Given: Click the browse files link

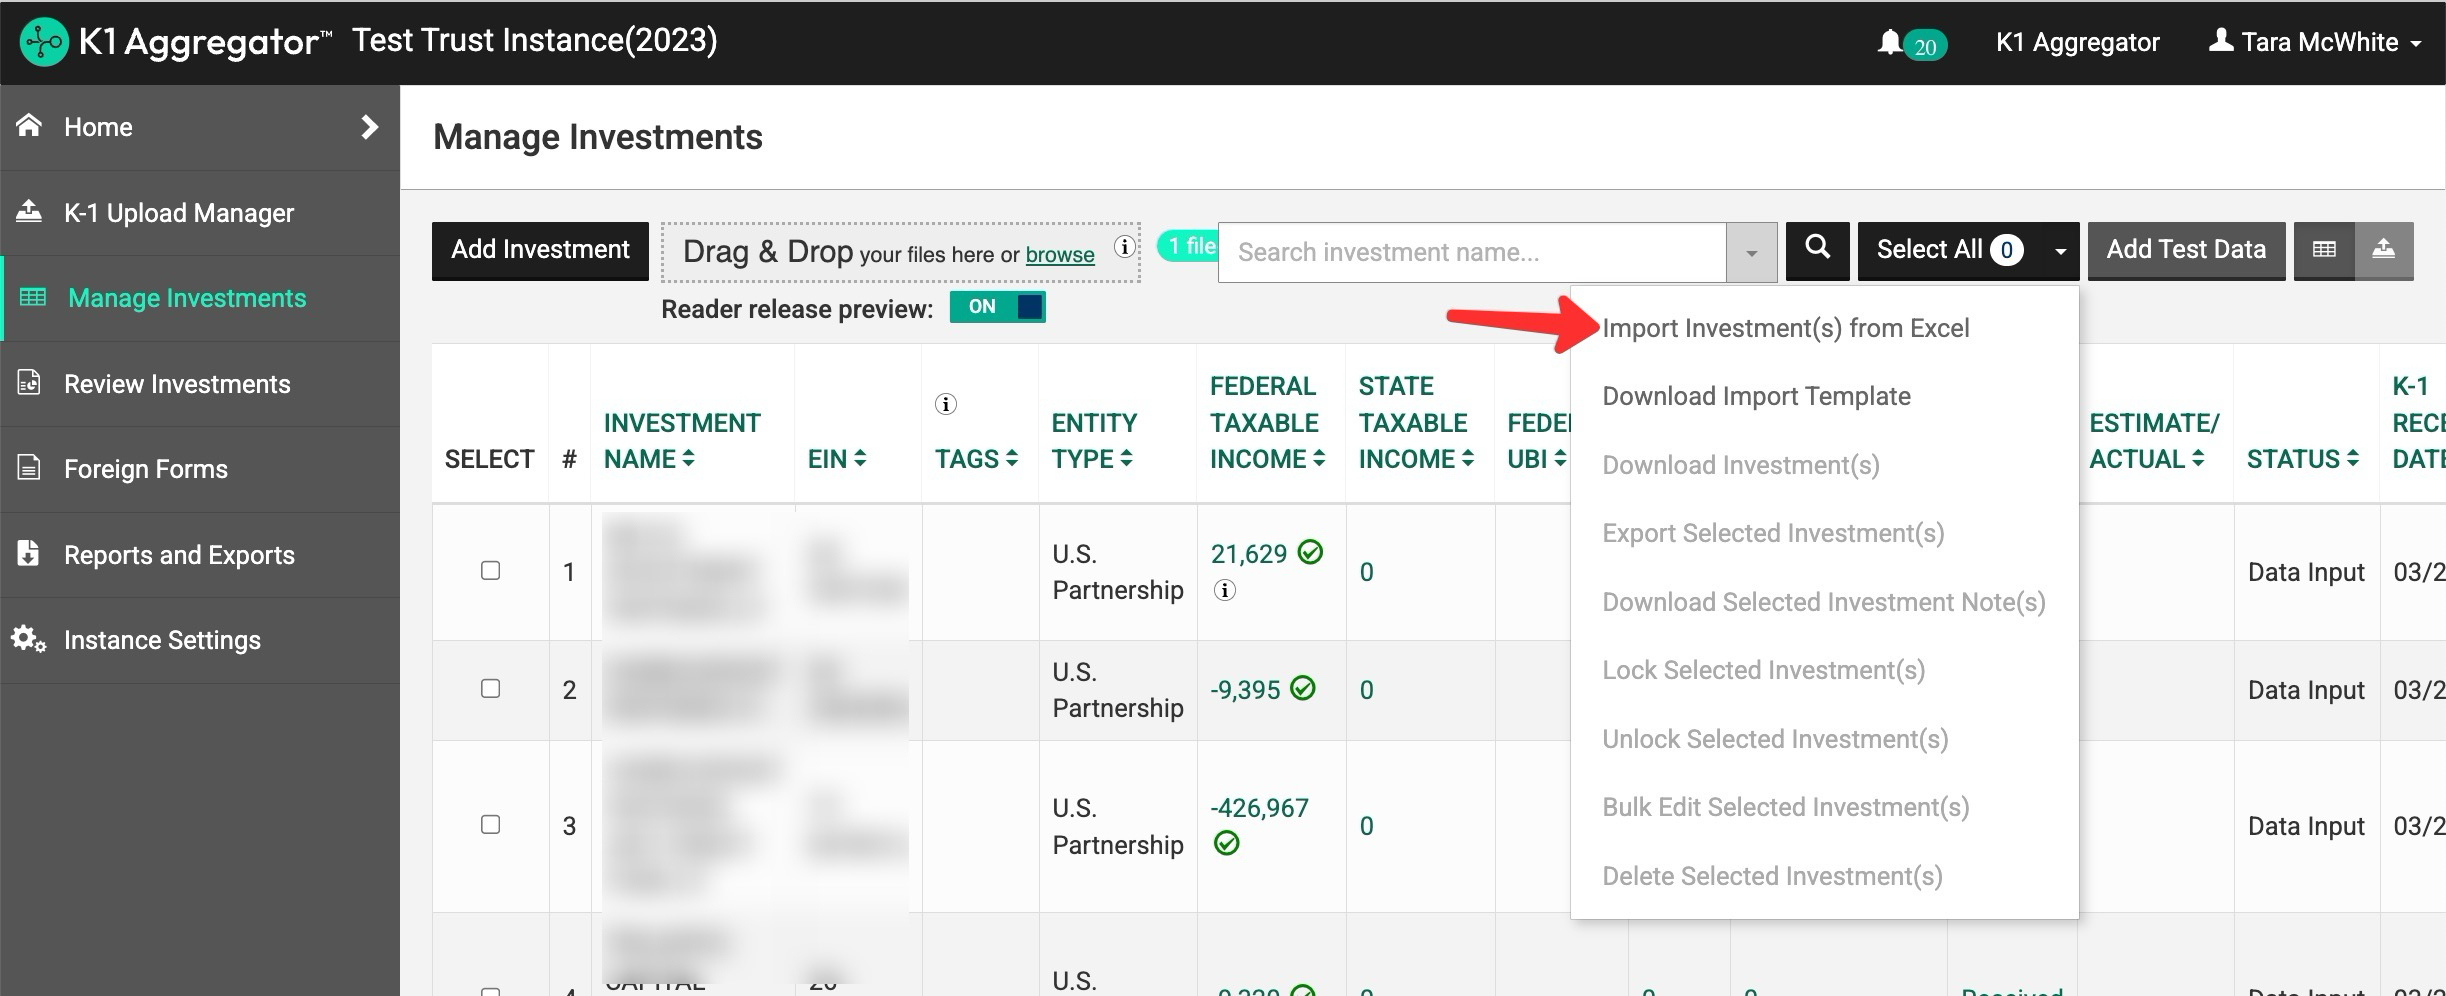Looking at the screenshot, I should click(x=1059, y=255).
